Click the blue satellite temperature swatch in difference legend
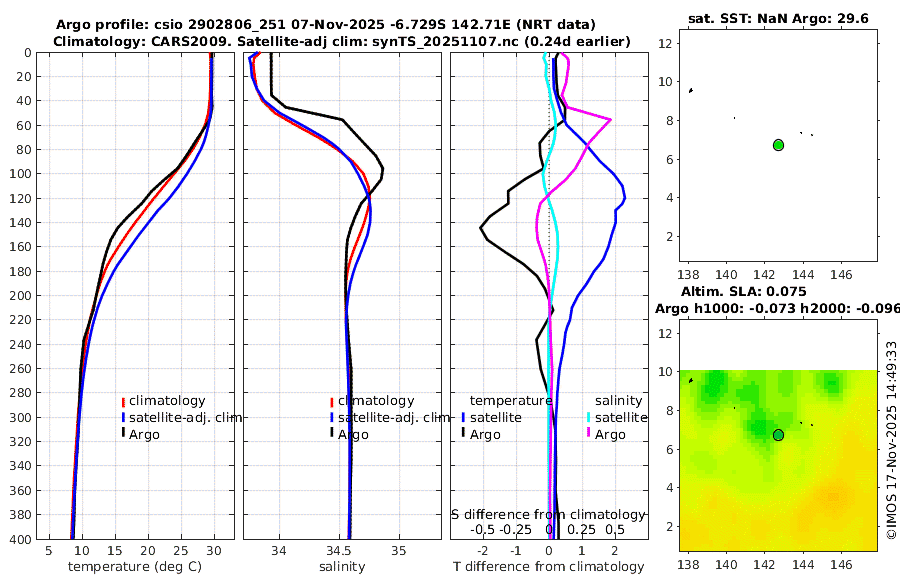900x580 pixels. (x=463, y=417)
